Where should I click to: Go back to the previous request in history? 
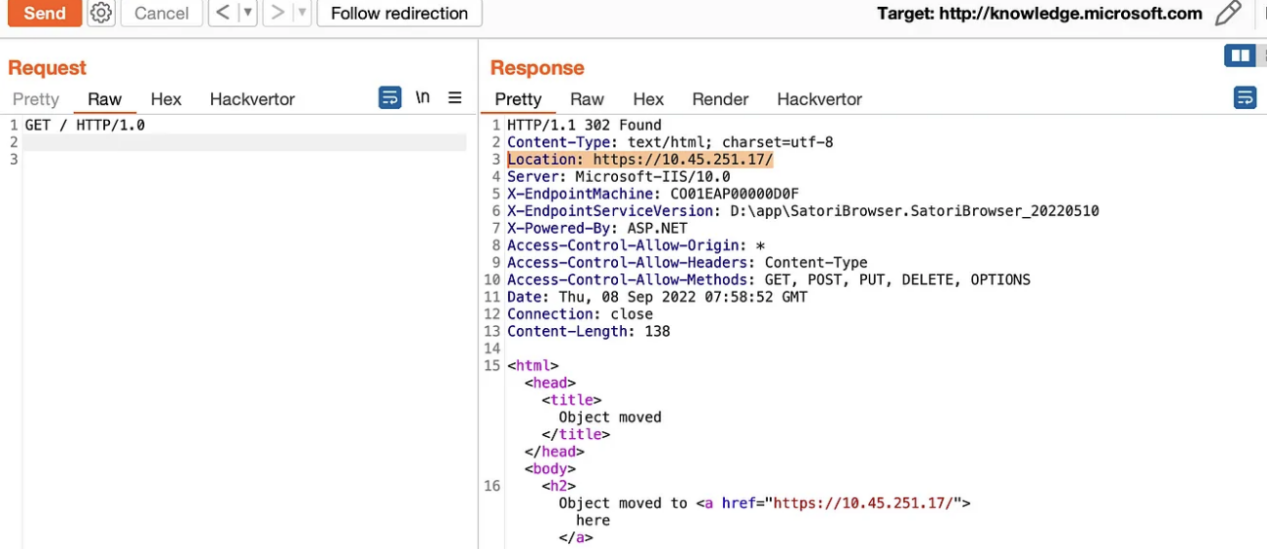tap(223, 13)
